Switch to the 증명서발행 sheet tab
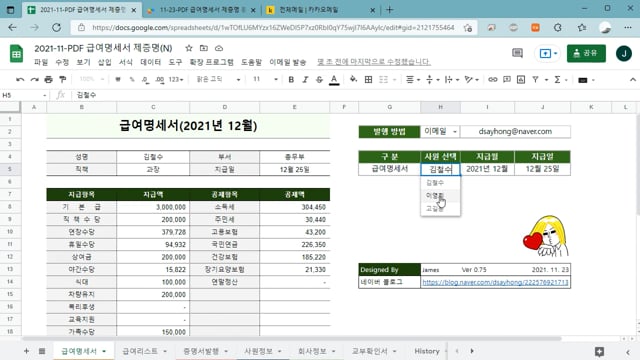The image size is (640, 360). [201, 351]
